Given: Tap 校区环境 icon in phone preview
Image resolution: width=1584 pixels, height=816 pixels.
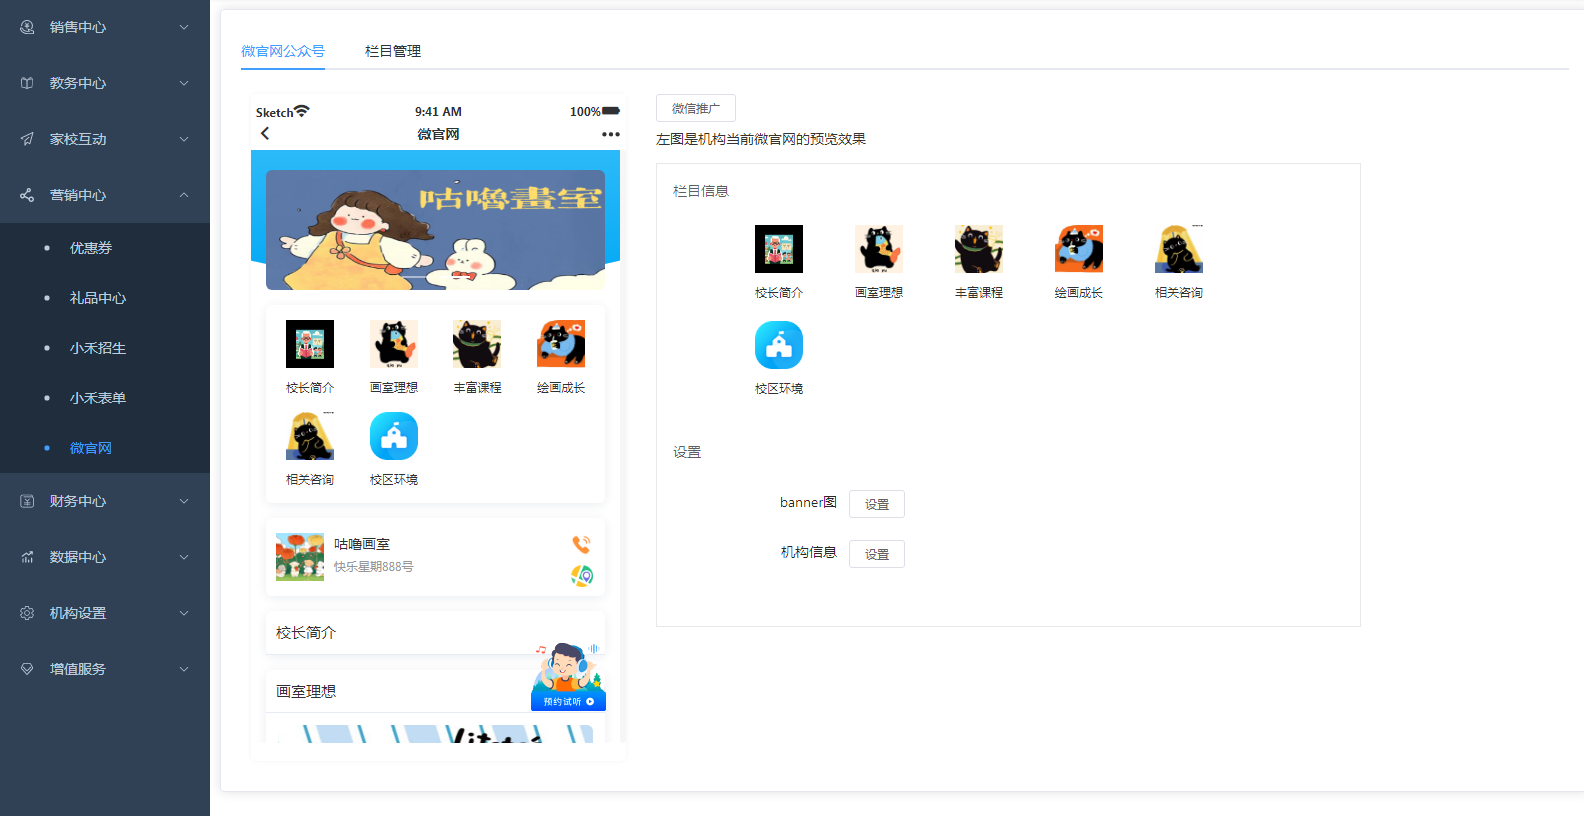Looking at the screenshot, I should point(394,436).
